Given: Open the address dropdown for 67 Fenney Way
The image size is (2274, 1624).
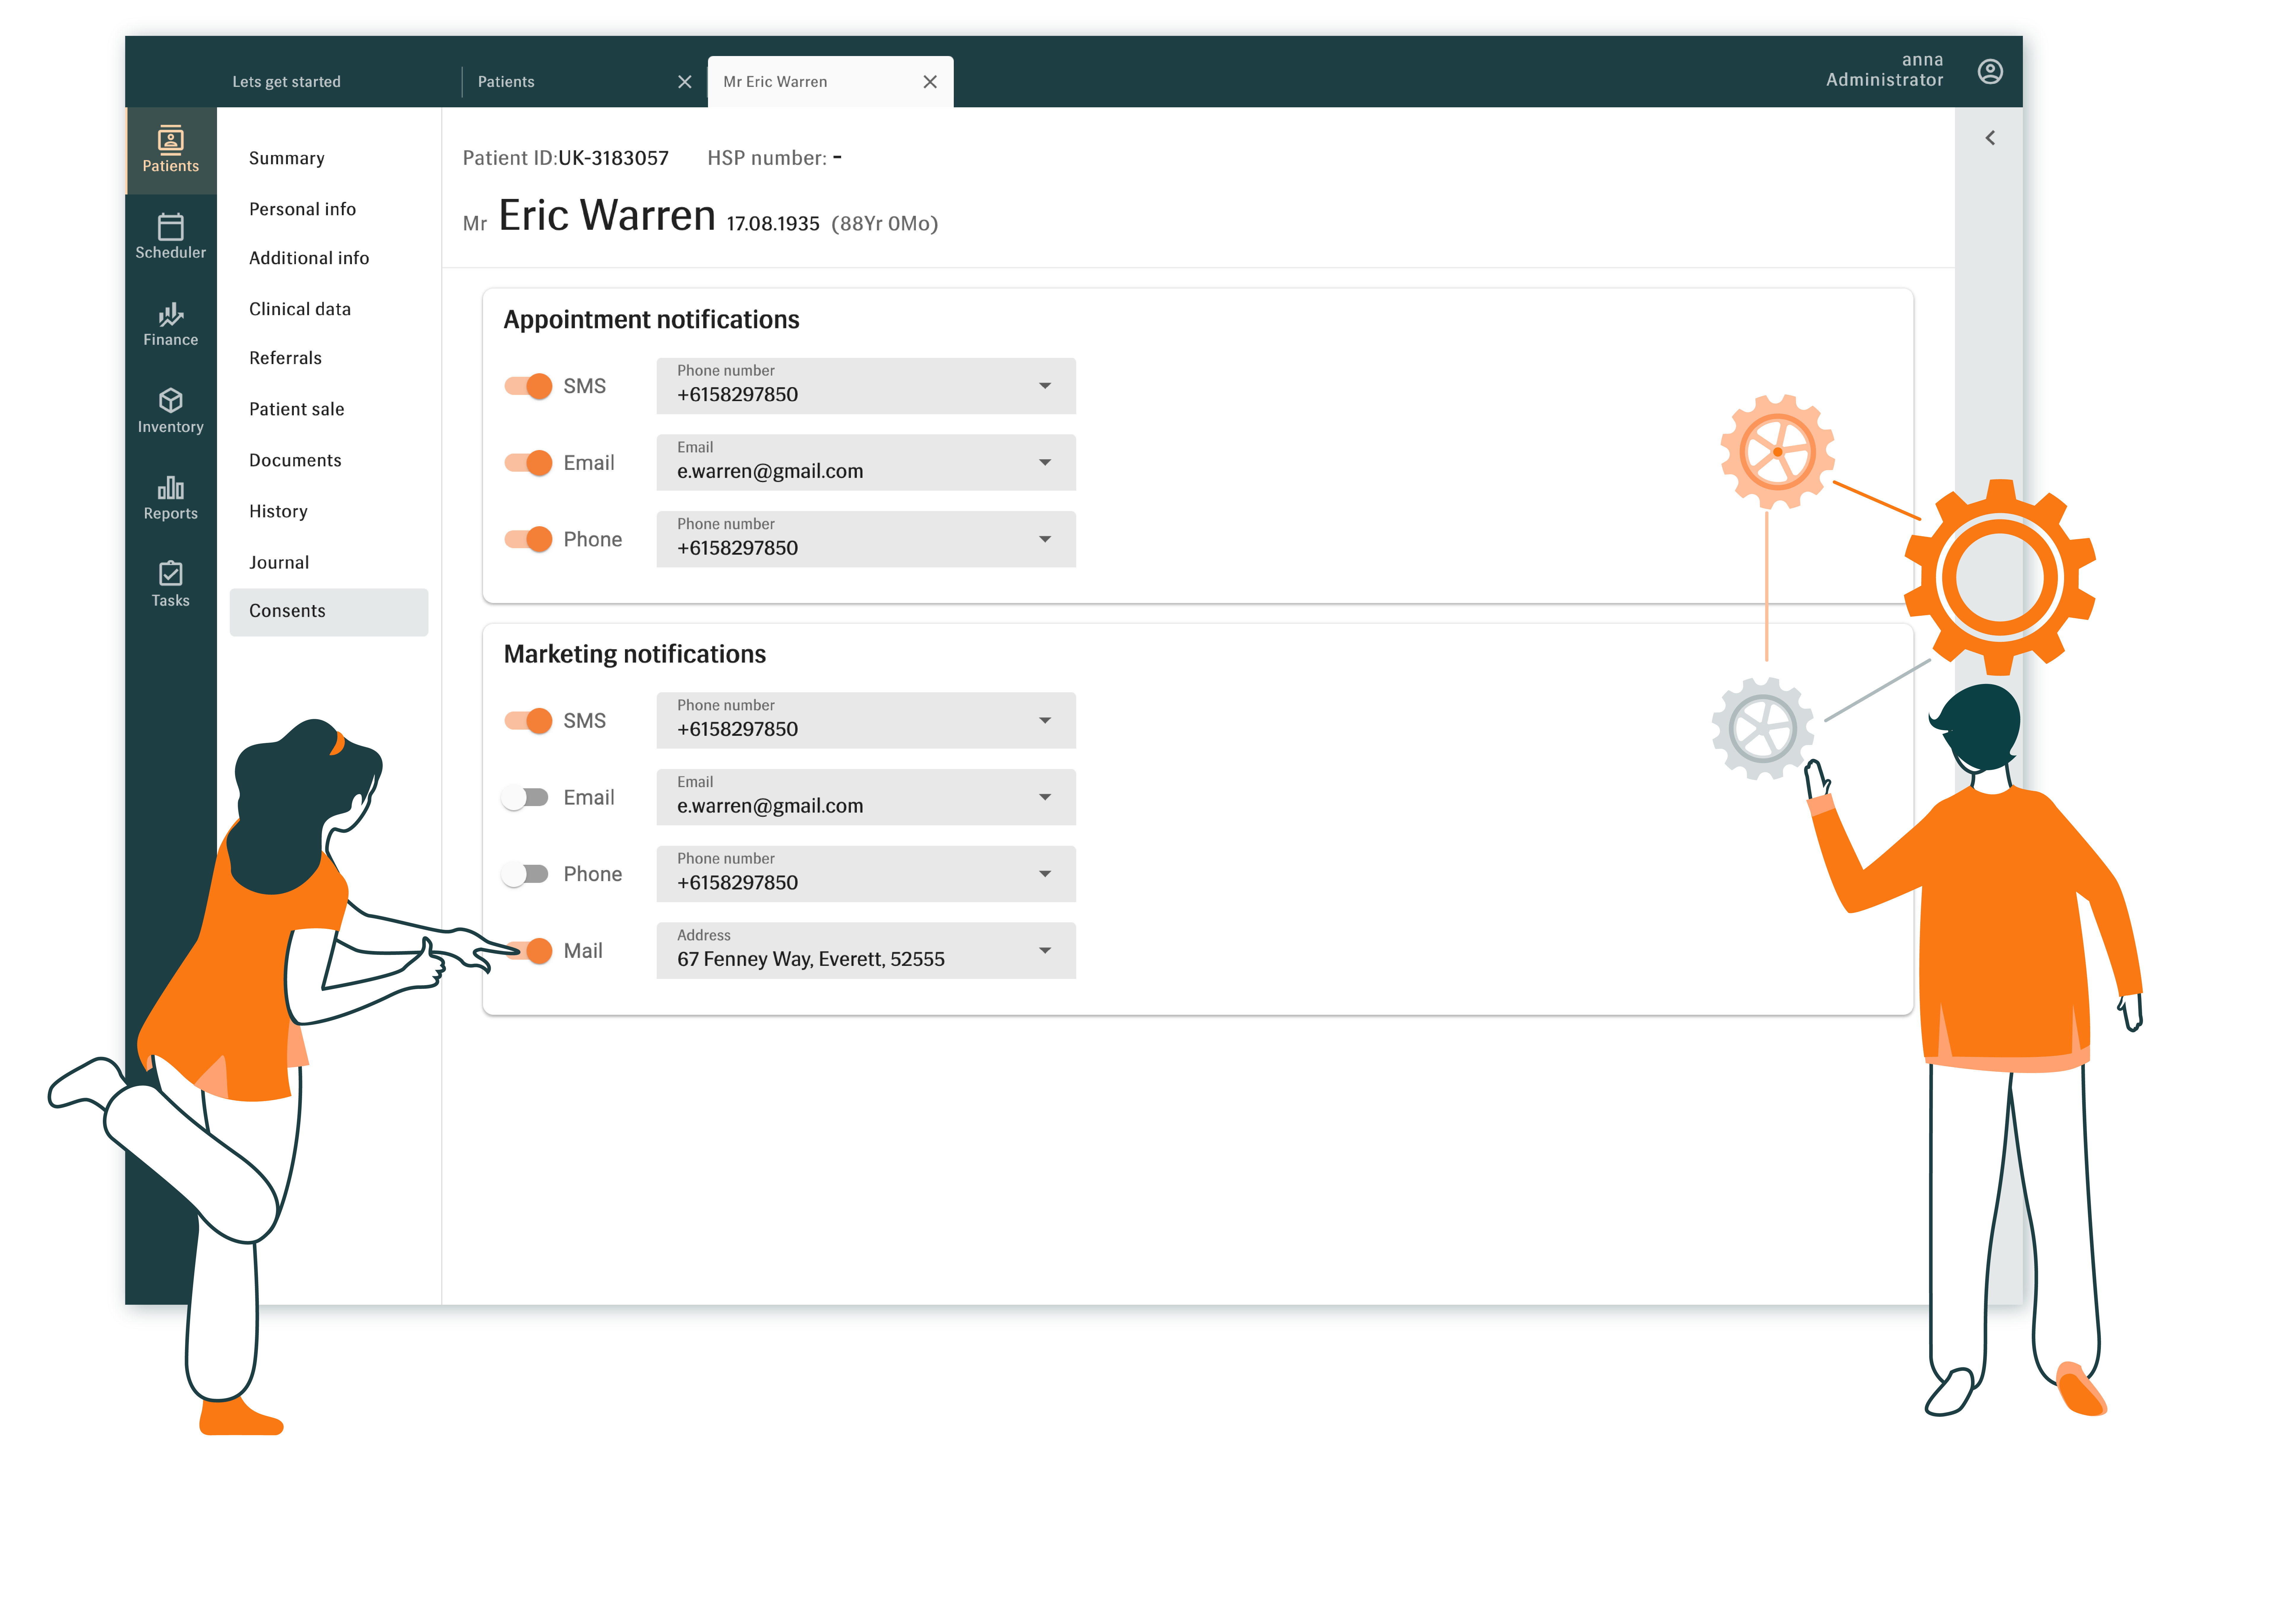Looking at the screenshot, I should [1046, 950].
